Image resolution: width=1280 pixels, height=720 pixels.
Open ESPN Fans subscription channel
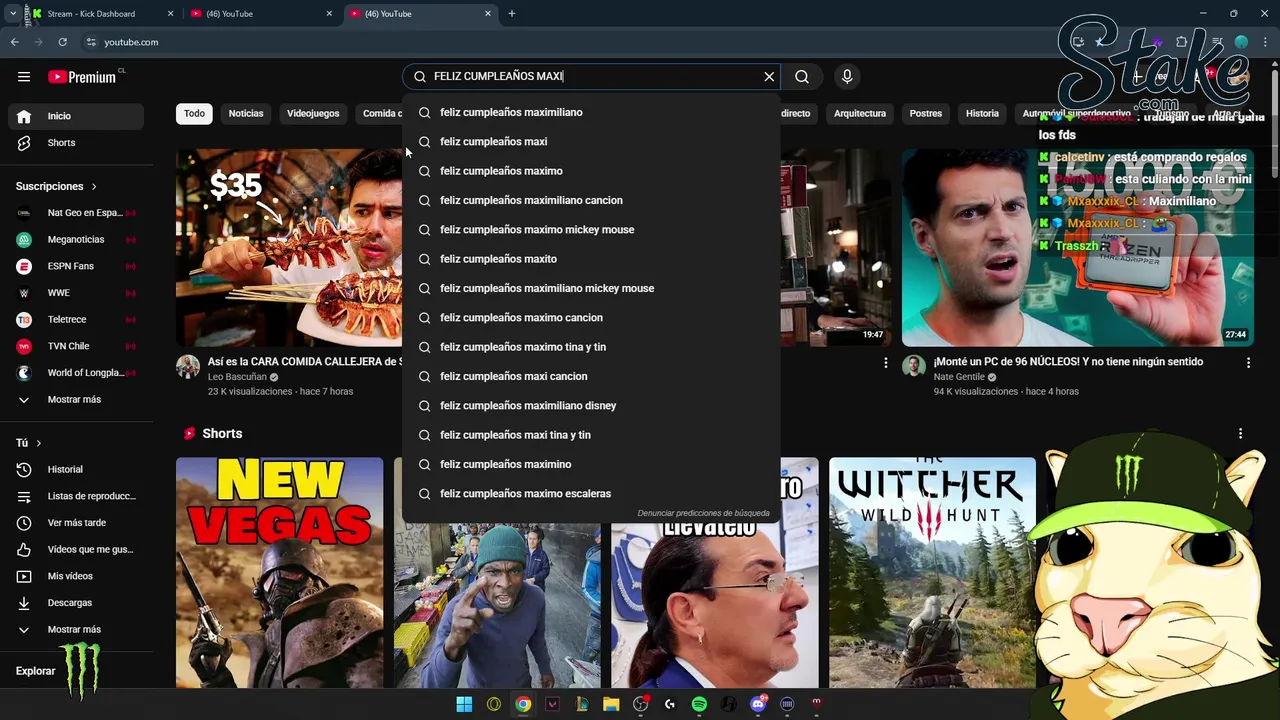tap(76, 266)
